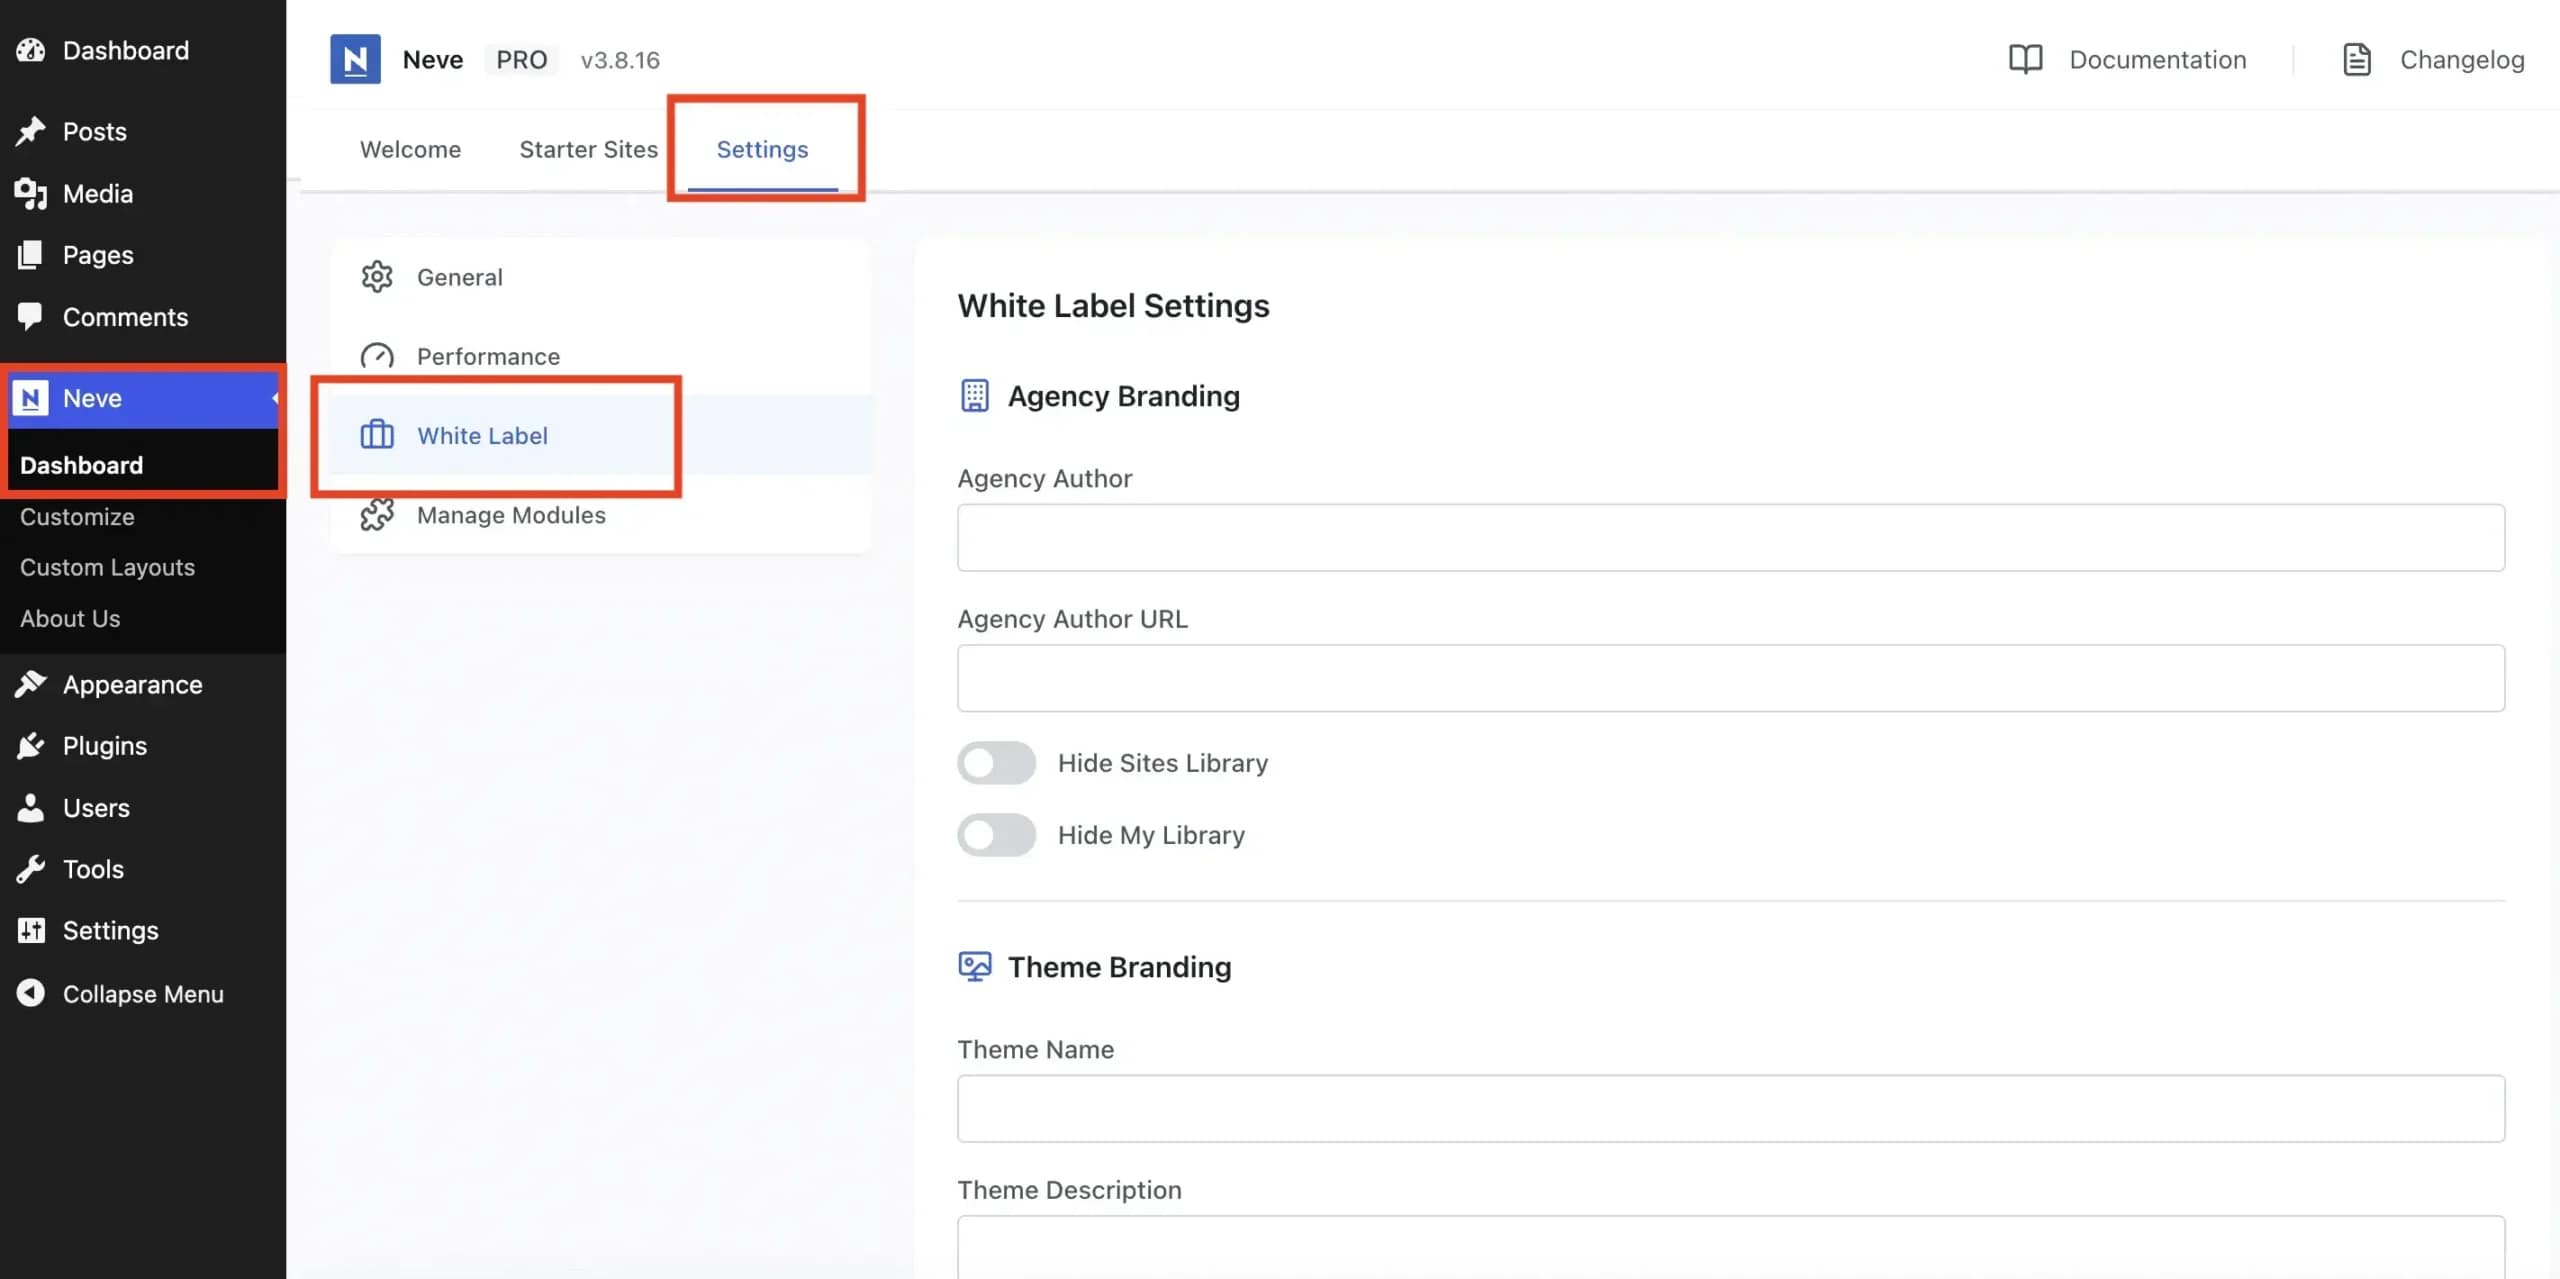Click the White Label briefcase icon
The image size is (2560, 1279).
[x=377, y=435]
